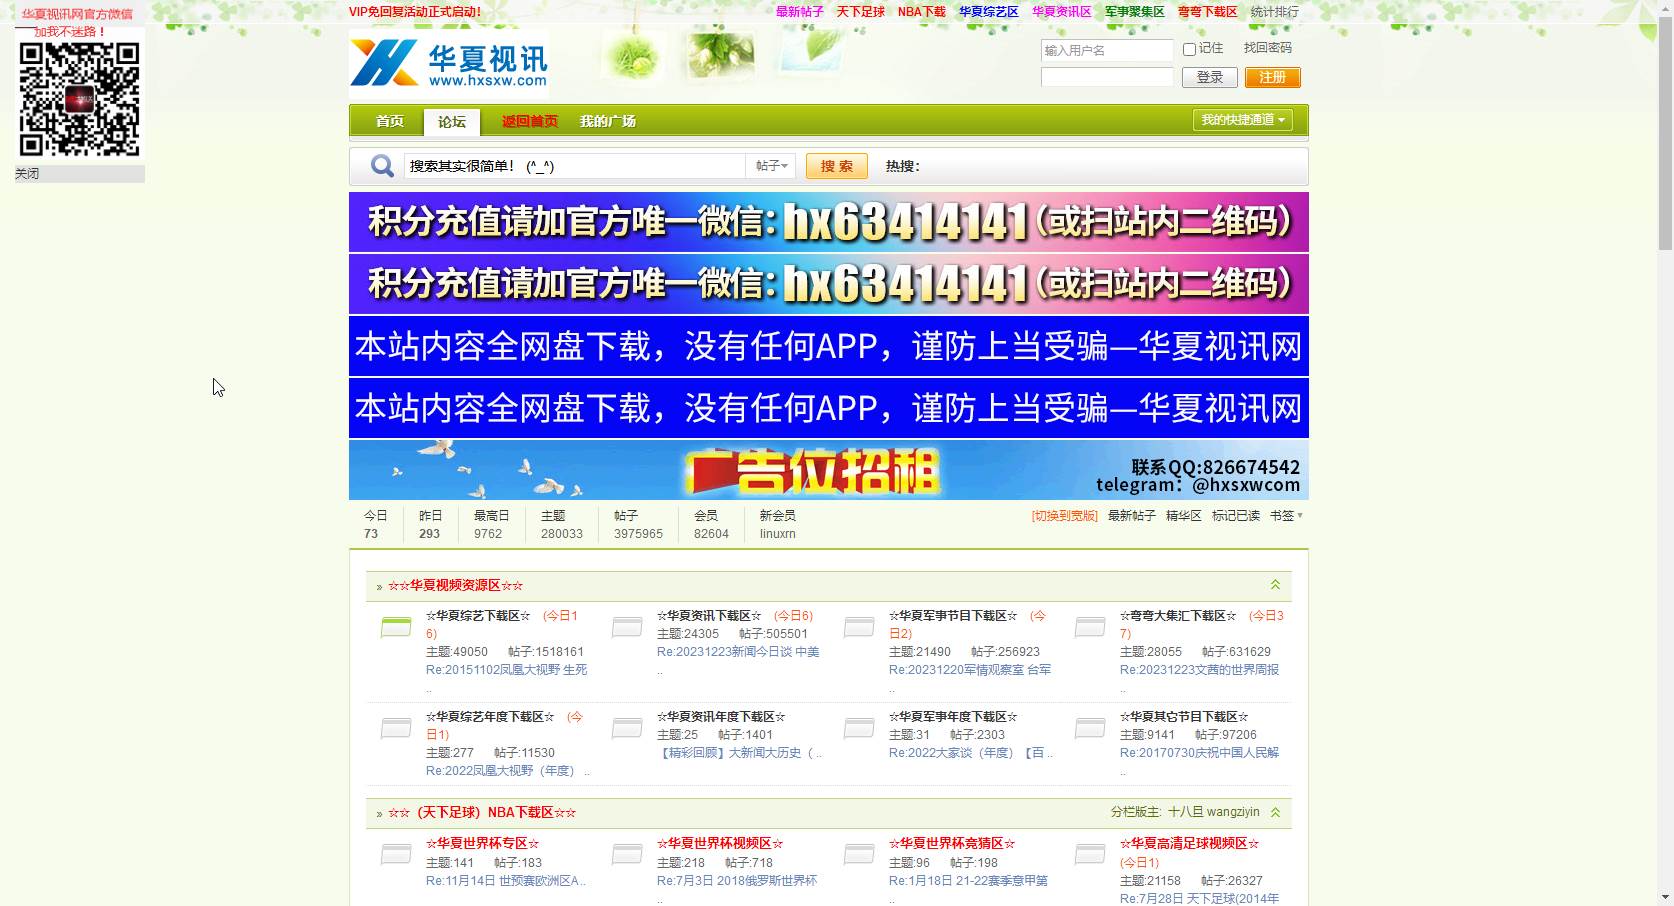
Task: Close the QR code panel via 关闭
Action: pos(27,174)
